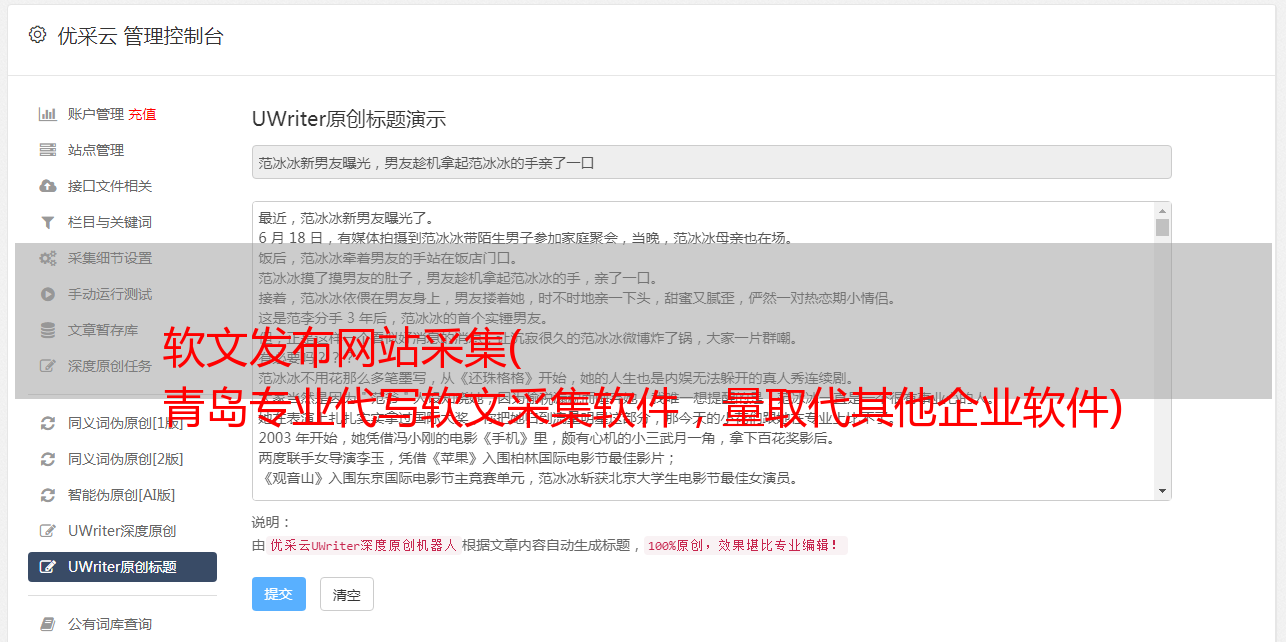Click the bar chart icon for 账户管理
1286x642 pixels.
pyautogui.click(x=47, y=114)
